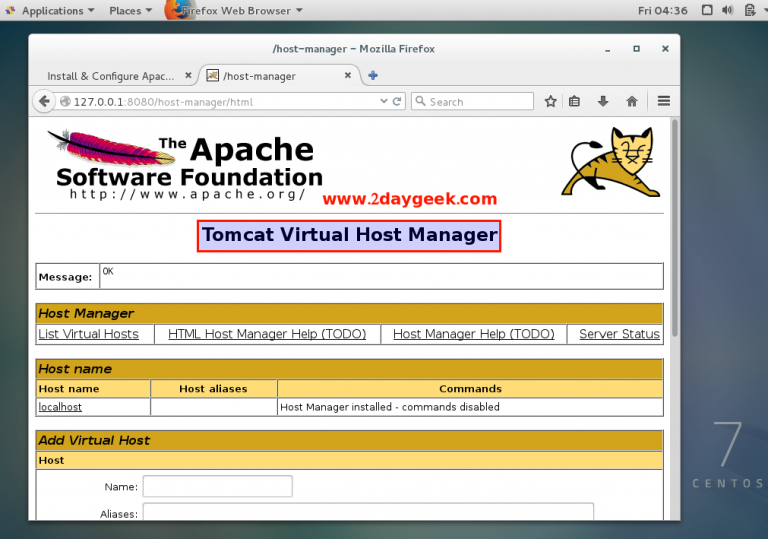The image size is (768, 539).
Task: Open the Server Status link
Action: [619, 334]
